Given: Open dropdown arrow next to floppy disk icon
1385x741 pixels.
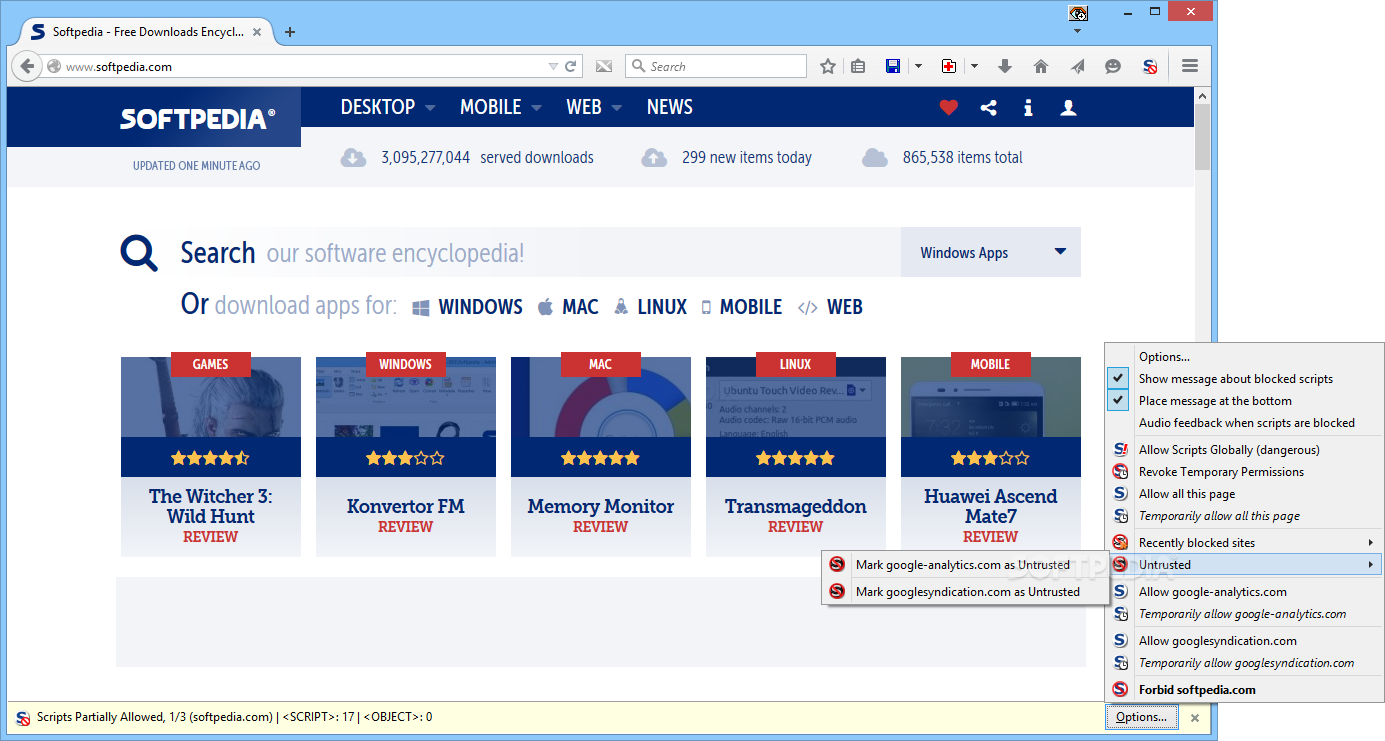Looking at the screenshot, I should (x=918, y=67).
